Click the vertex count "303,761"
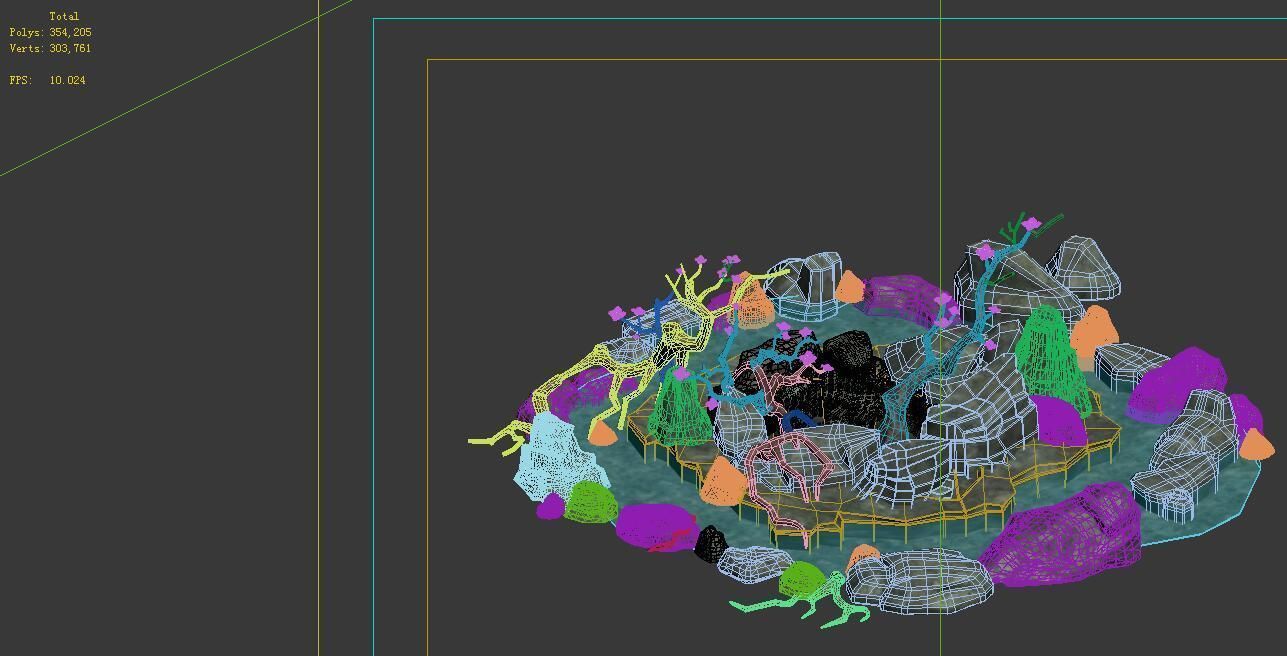 tap(70, 48)
